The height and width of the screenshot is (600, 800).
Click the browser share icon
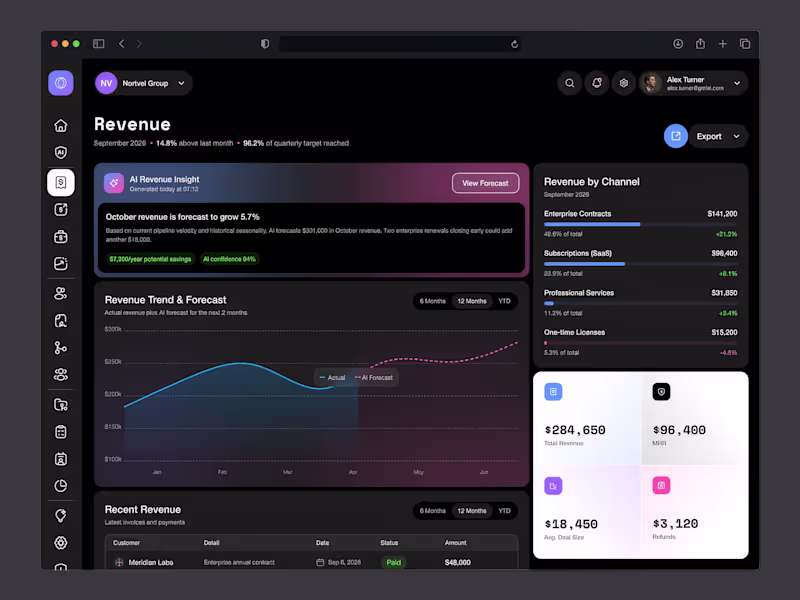coord(701,44)
